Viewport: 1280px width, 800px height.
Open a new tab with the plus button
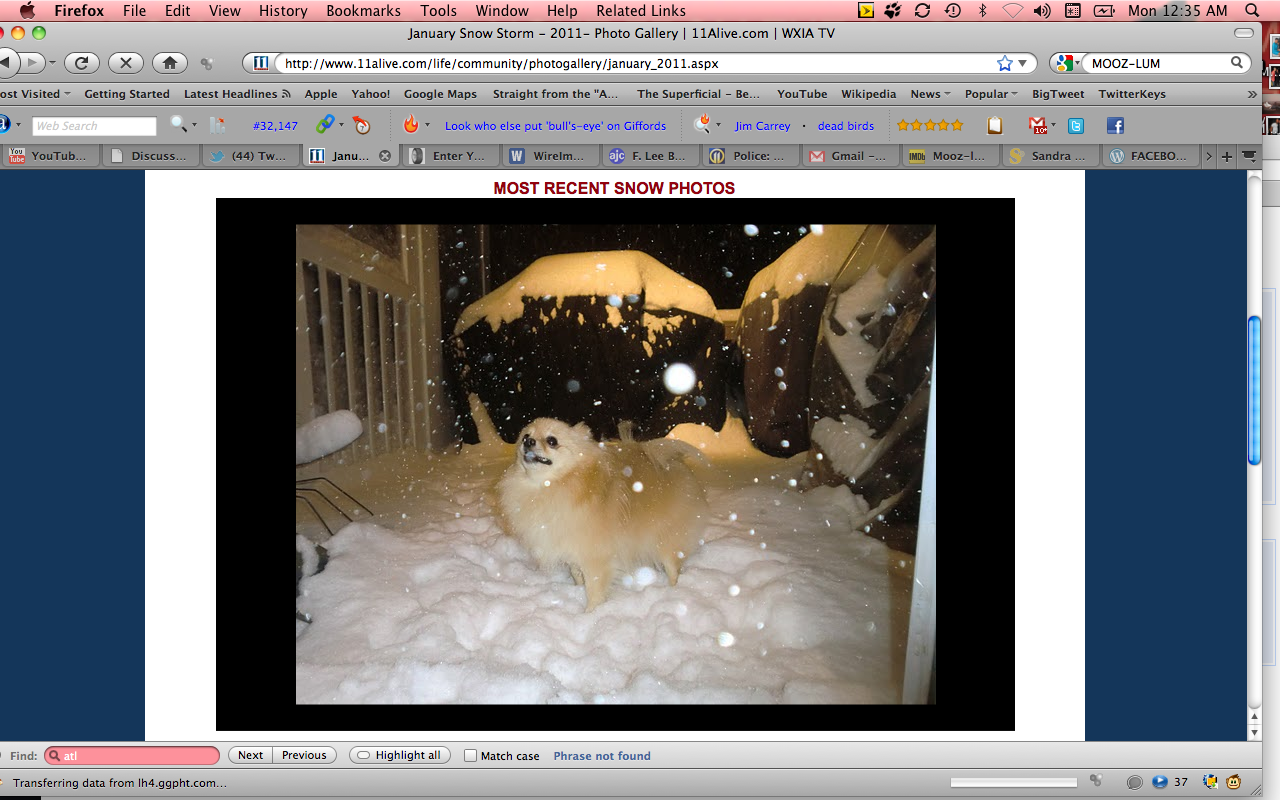pyautogui.click(x=1227, y=156)
